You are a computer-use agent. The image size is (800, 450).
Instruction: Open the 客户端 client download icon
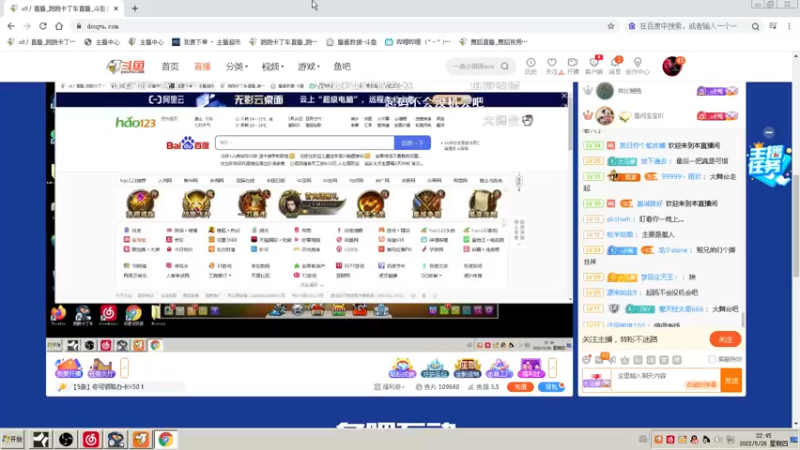point(594,66)
